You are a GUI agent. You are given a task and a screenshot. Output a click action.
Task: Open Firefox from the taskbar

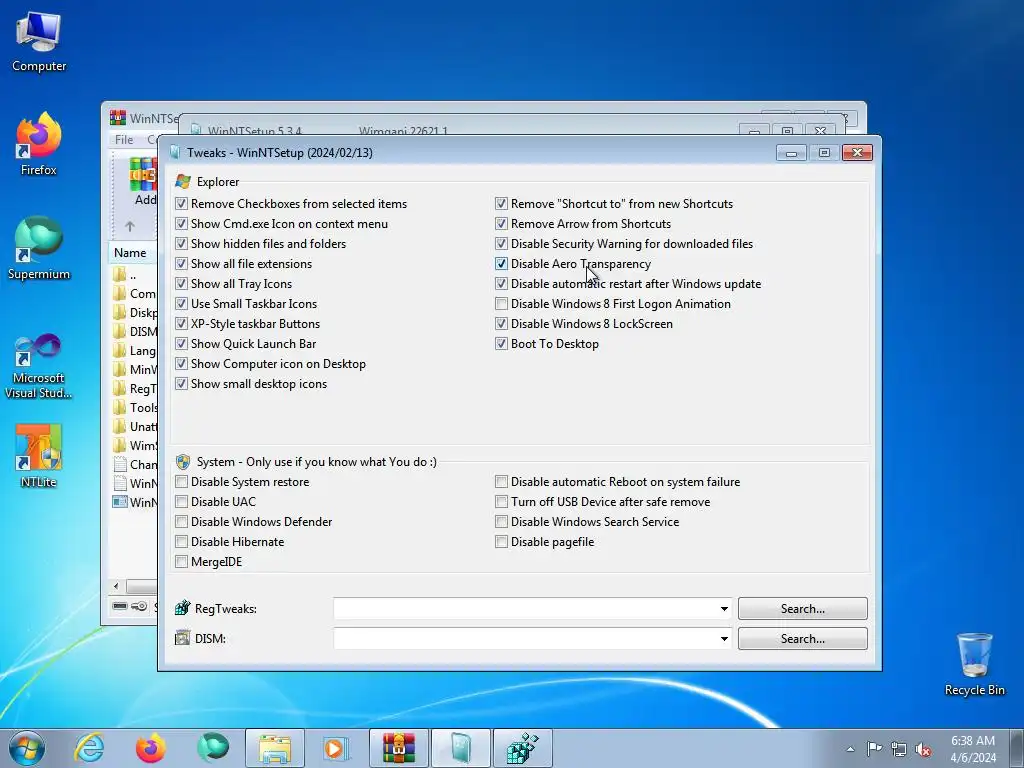pos(150,748)
